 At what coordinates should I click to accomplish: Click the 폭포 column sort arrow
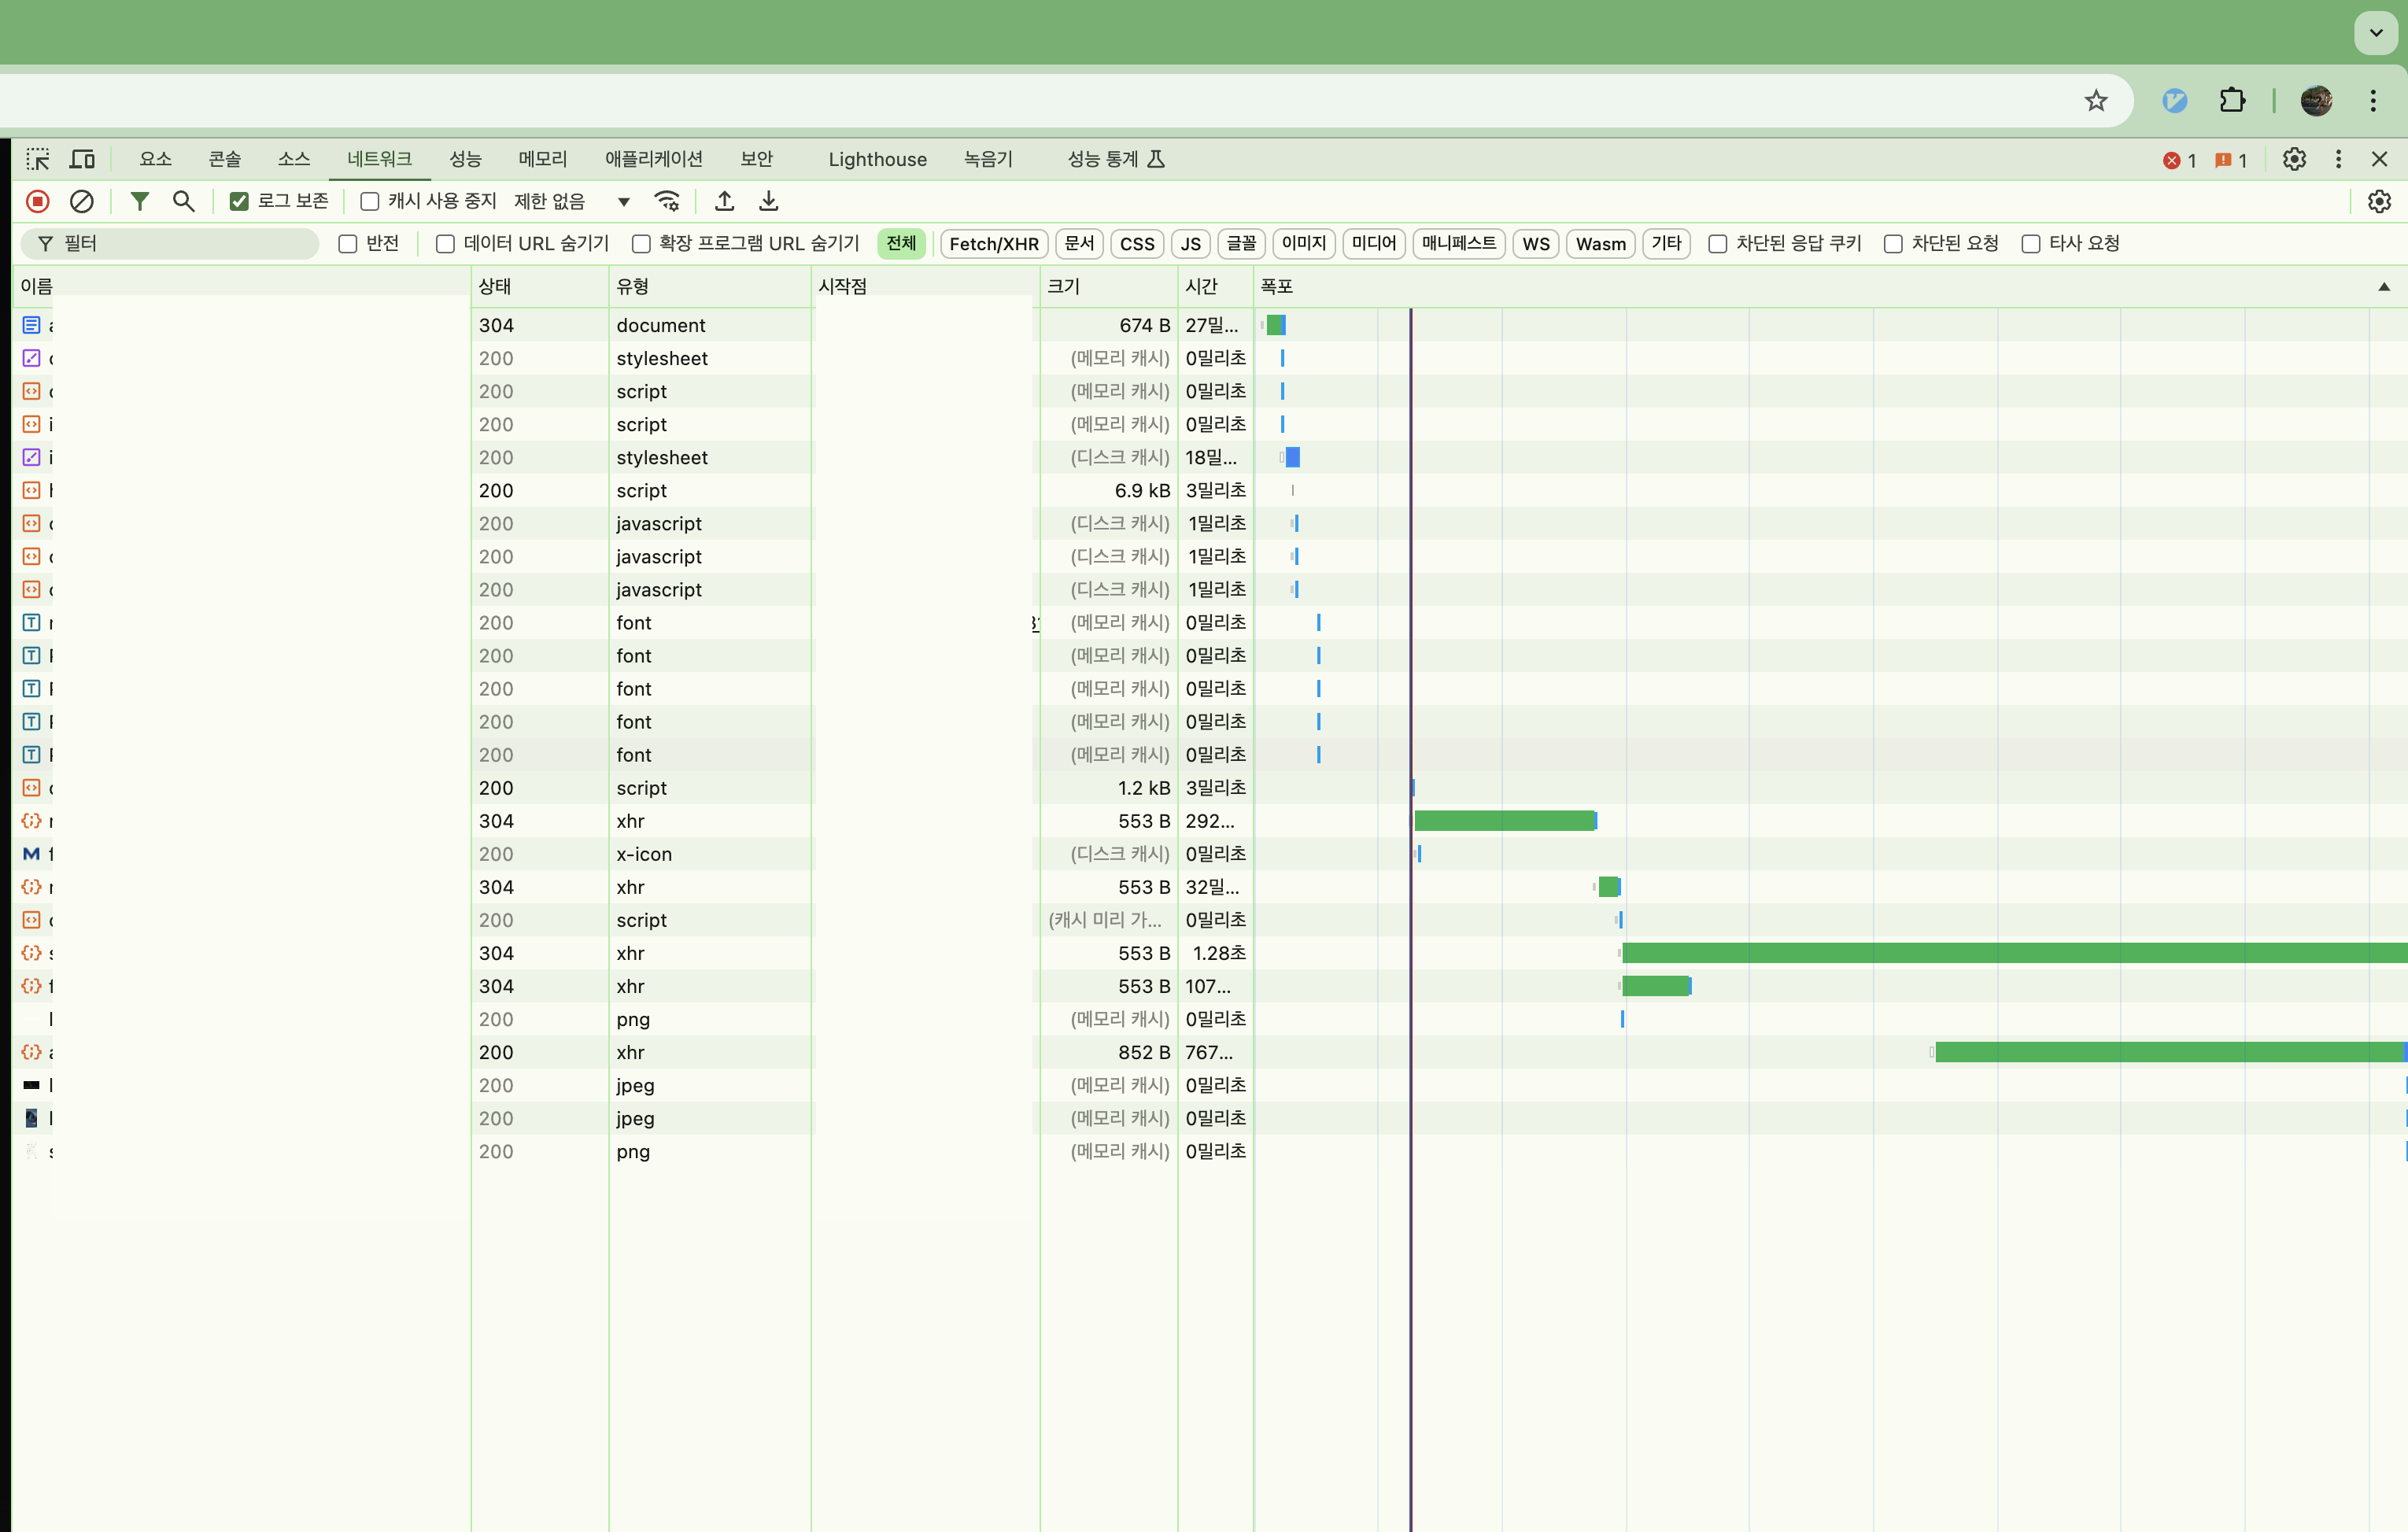pos(2383,287)
